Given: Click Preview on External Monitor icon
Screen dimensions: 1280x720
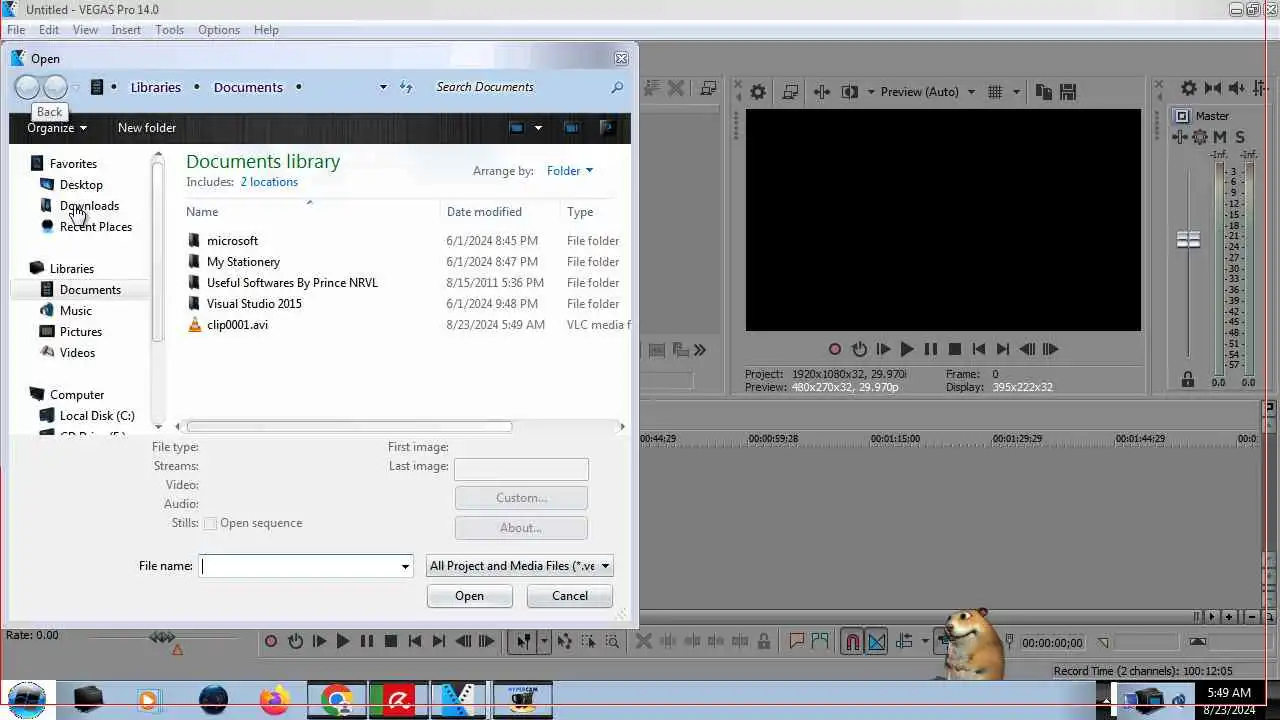Looking at the screenshot, I should click(x=790, y=92).
